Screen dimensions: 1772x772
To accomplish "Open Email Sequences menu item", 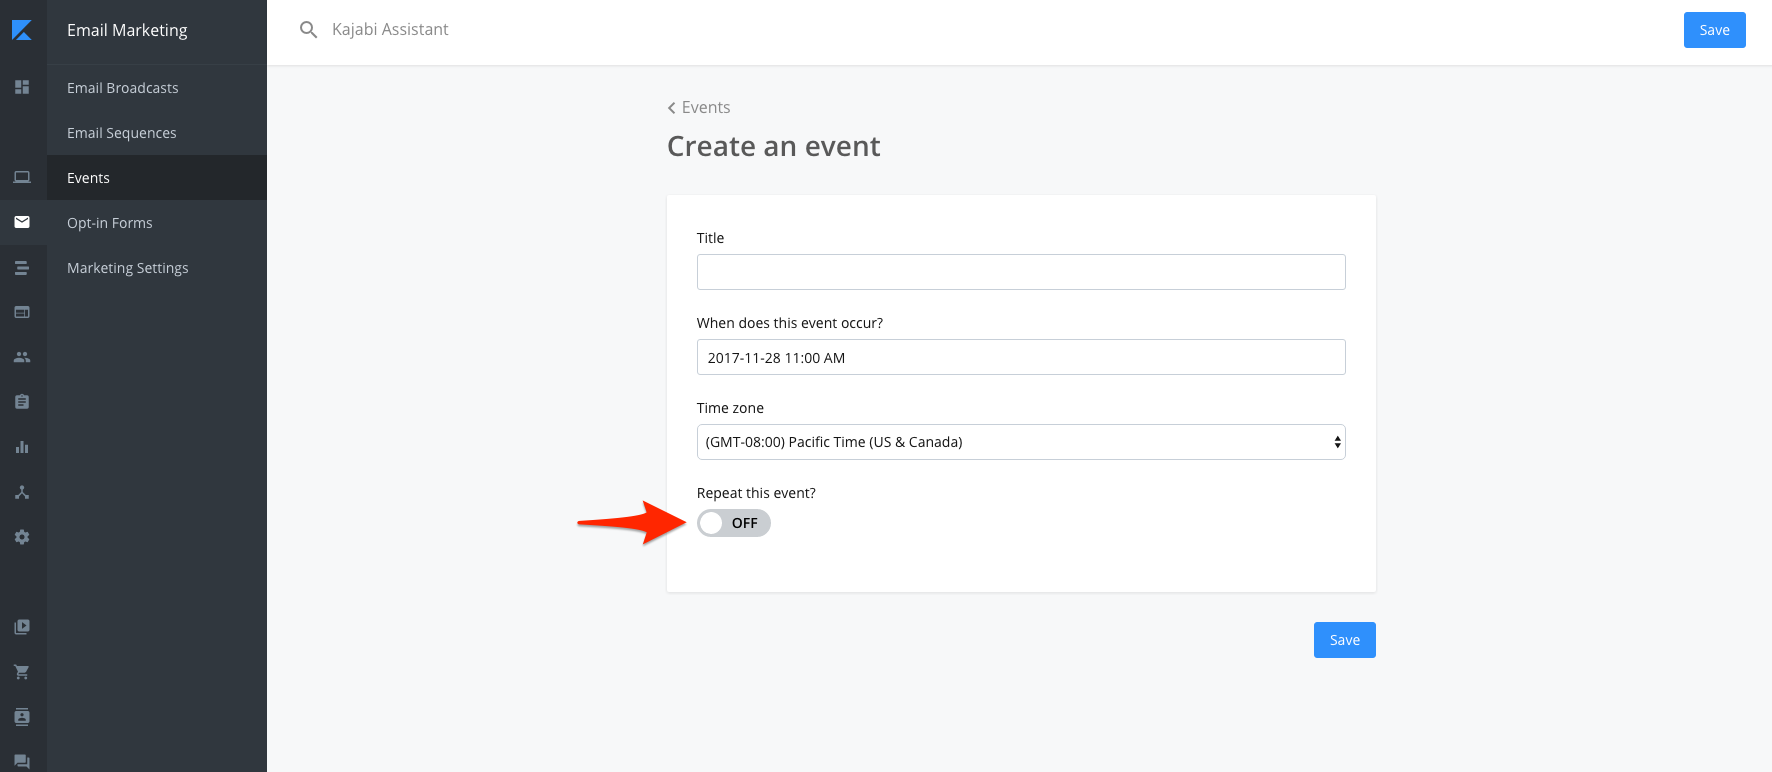I will click(x=122, y=133).
